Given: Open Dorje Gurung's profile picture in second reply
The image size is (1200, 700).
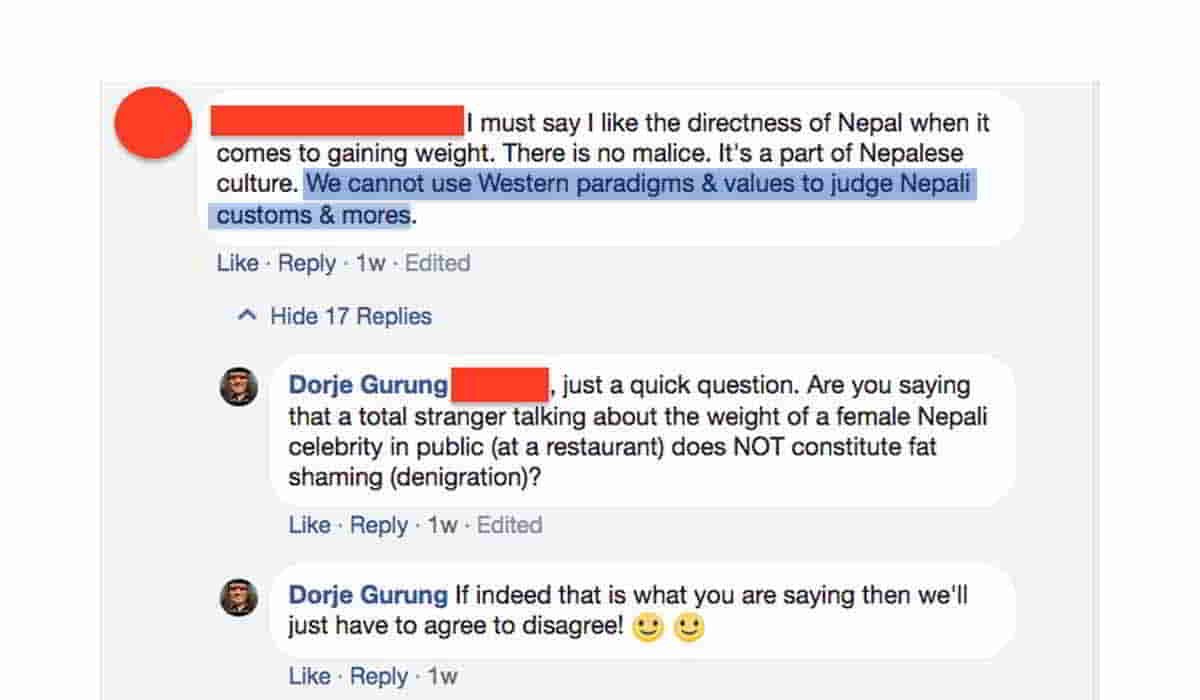Looking at the screenshot, I should click(240, 595).
